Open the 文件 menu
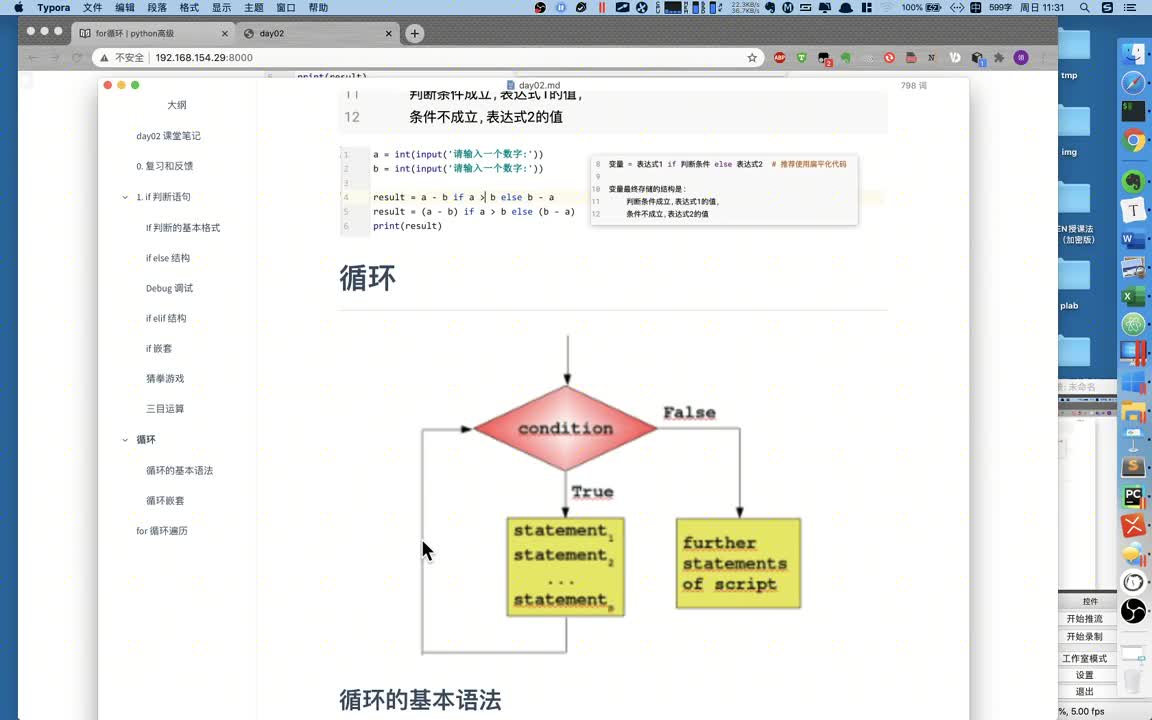 [93, 7]
